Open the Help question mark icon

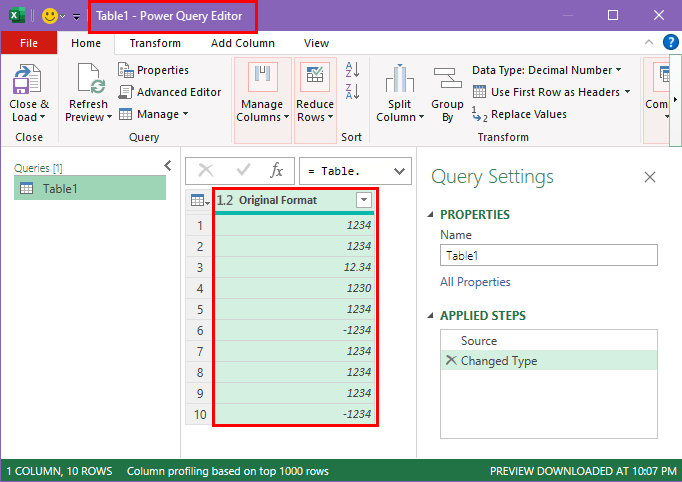click(x=671, y=42)
